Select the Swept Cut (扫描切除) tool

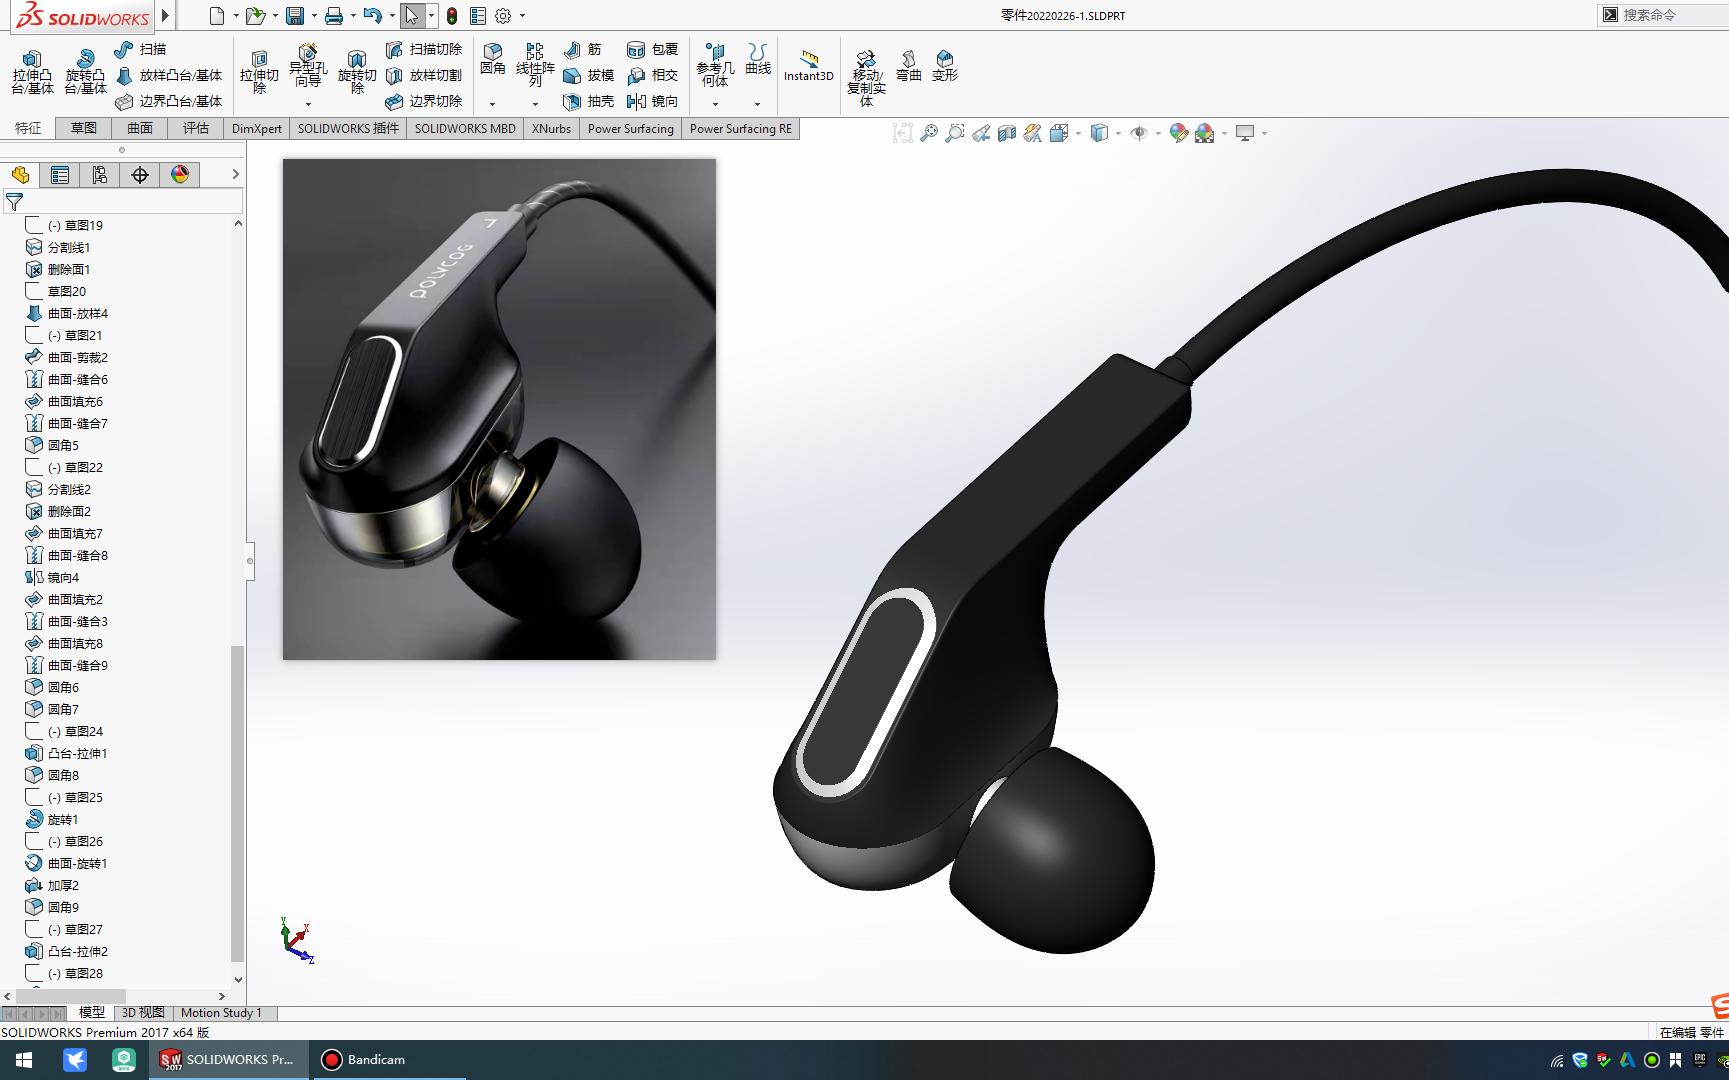tap(425, 48)
